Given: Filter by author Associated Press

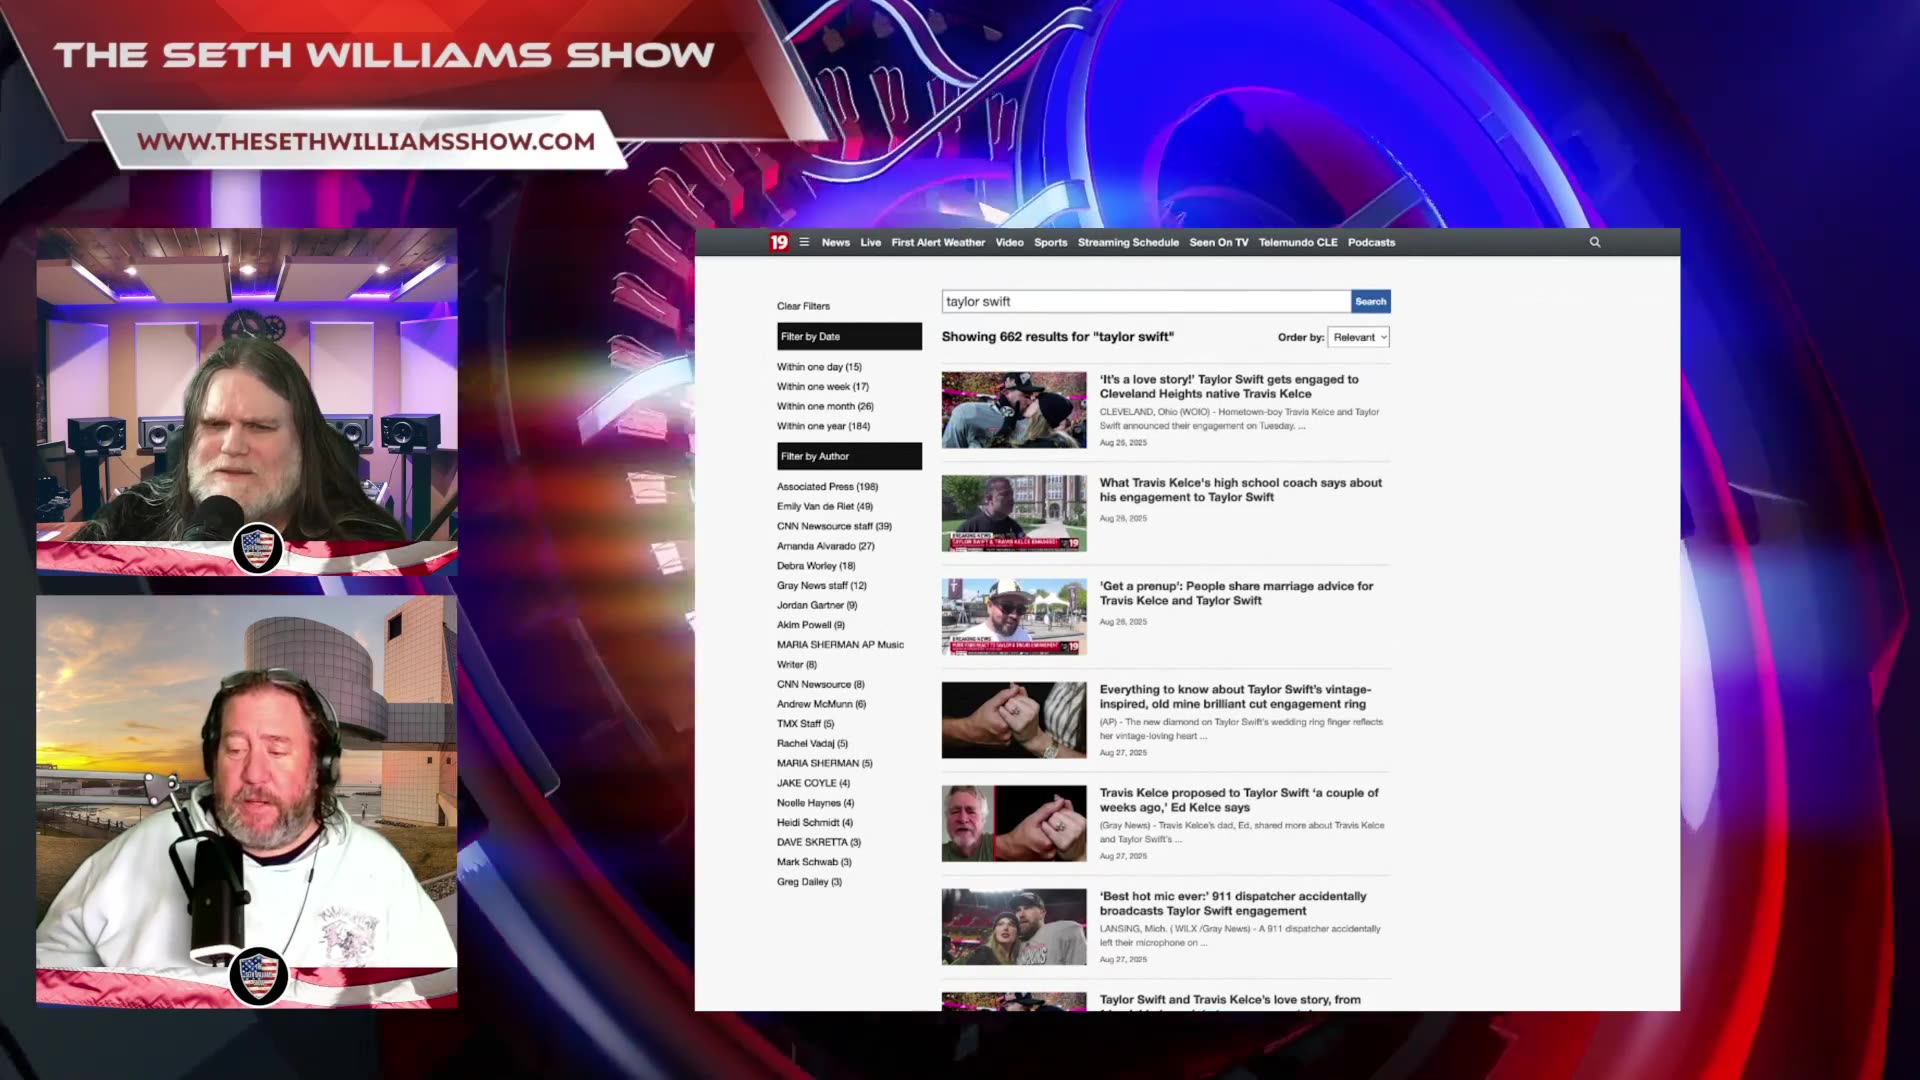Looking at the screenshot, I should click(x=827, y=487).
